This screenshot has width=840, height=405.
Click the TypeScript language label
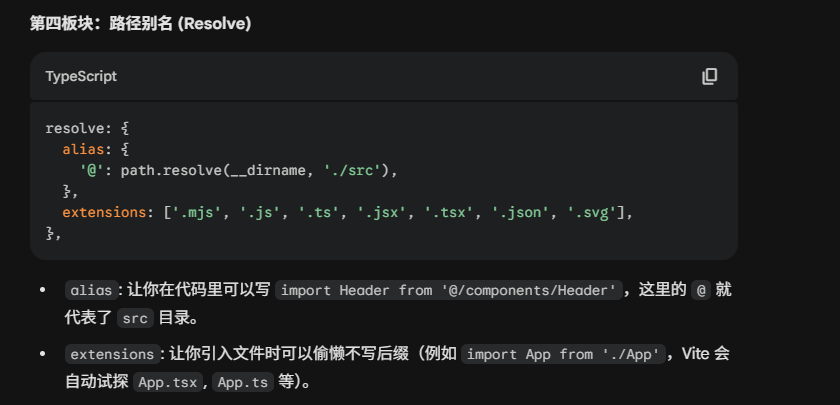click(81, 77)
